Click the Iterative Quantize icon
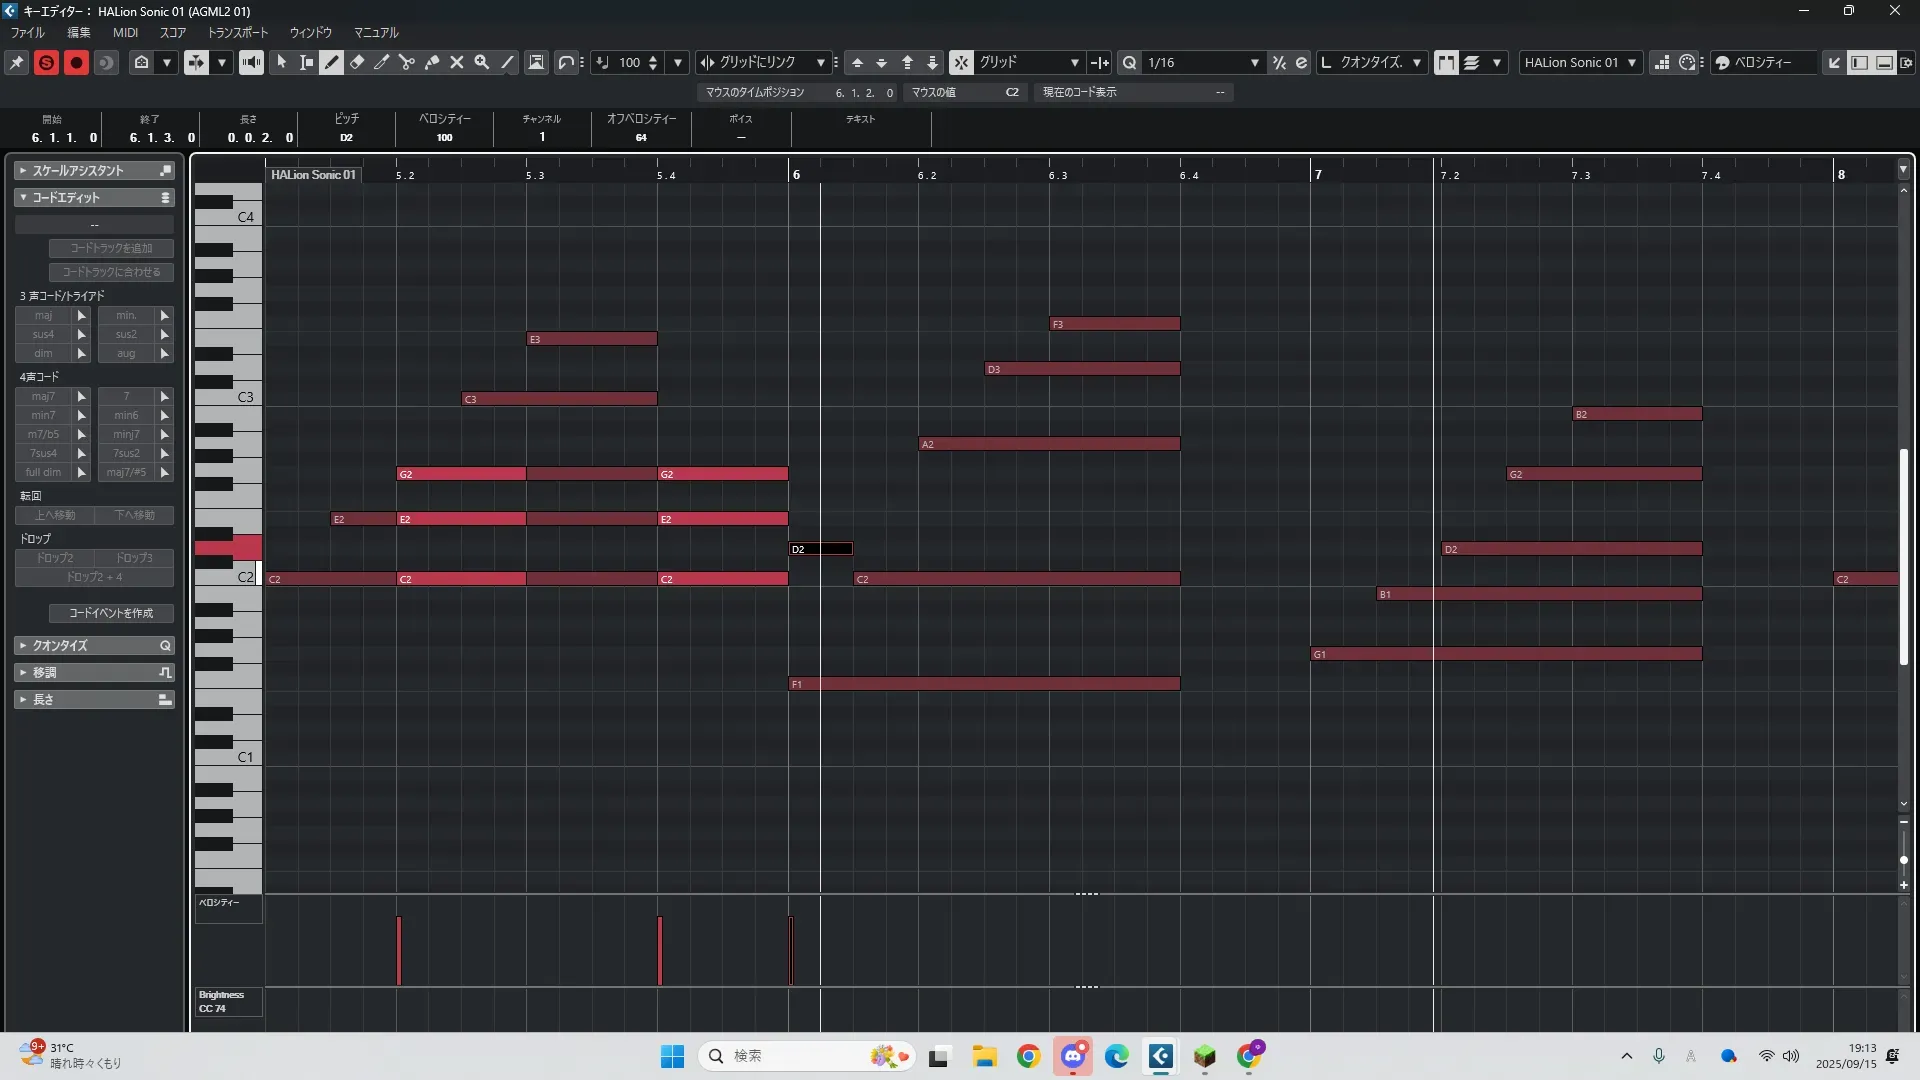 [x=1279, y=62]
